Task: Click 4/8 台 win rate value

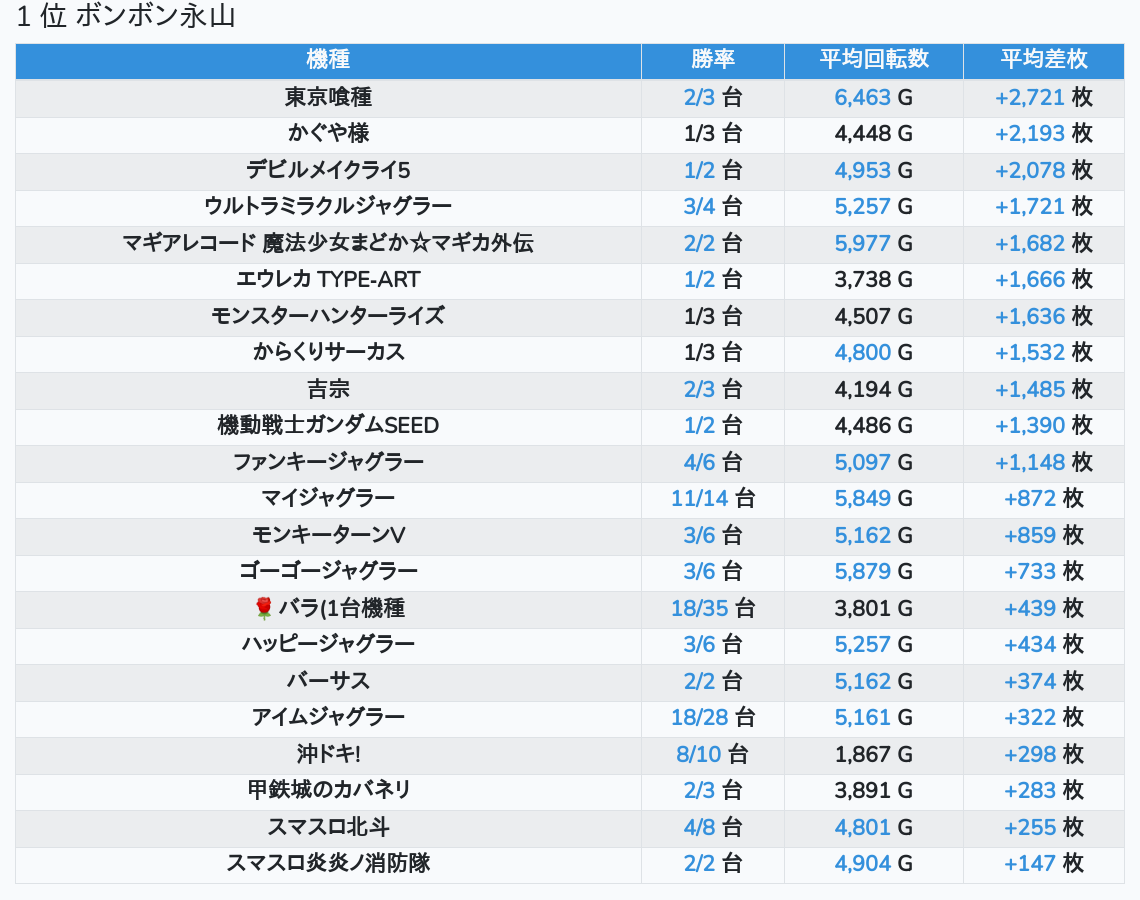Action: click(712, 827)
